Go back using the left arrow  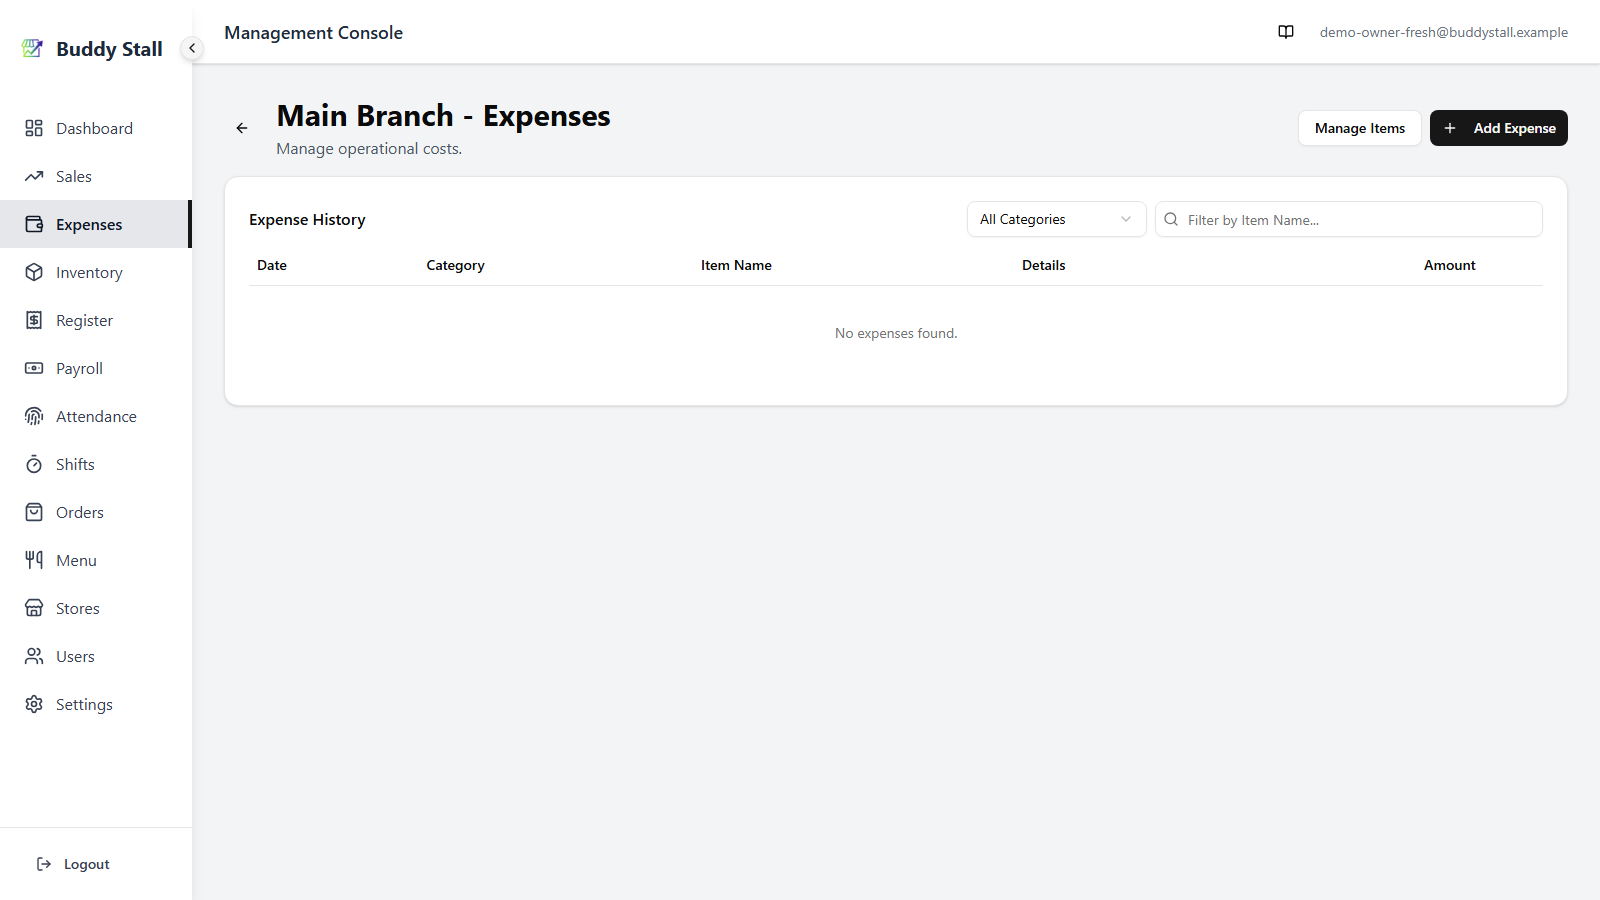(x=242, y=128)
